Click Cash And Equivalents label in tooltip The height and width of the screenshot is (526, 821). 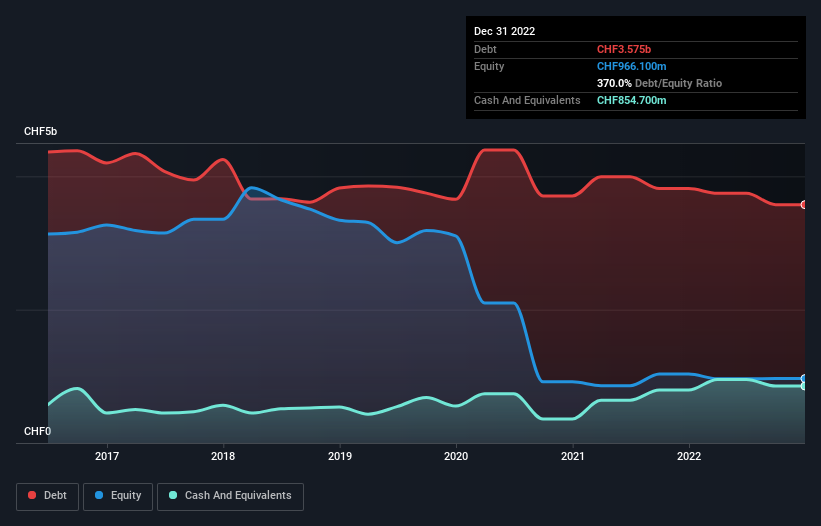pos(527,100)
